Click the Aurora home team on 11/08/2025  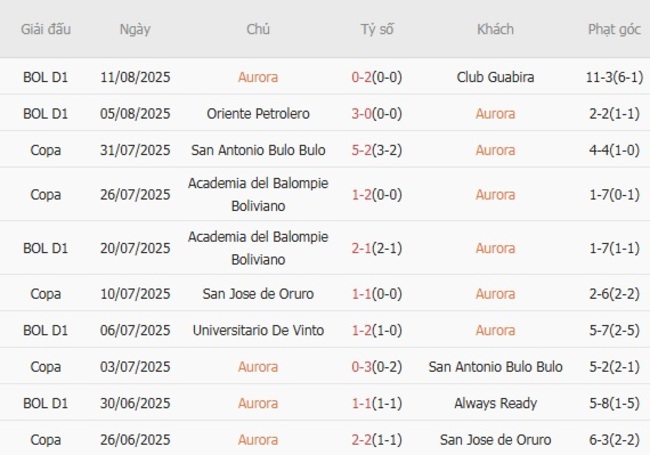pyautogui.click(x=258, y=77)
